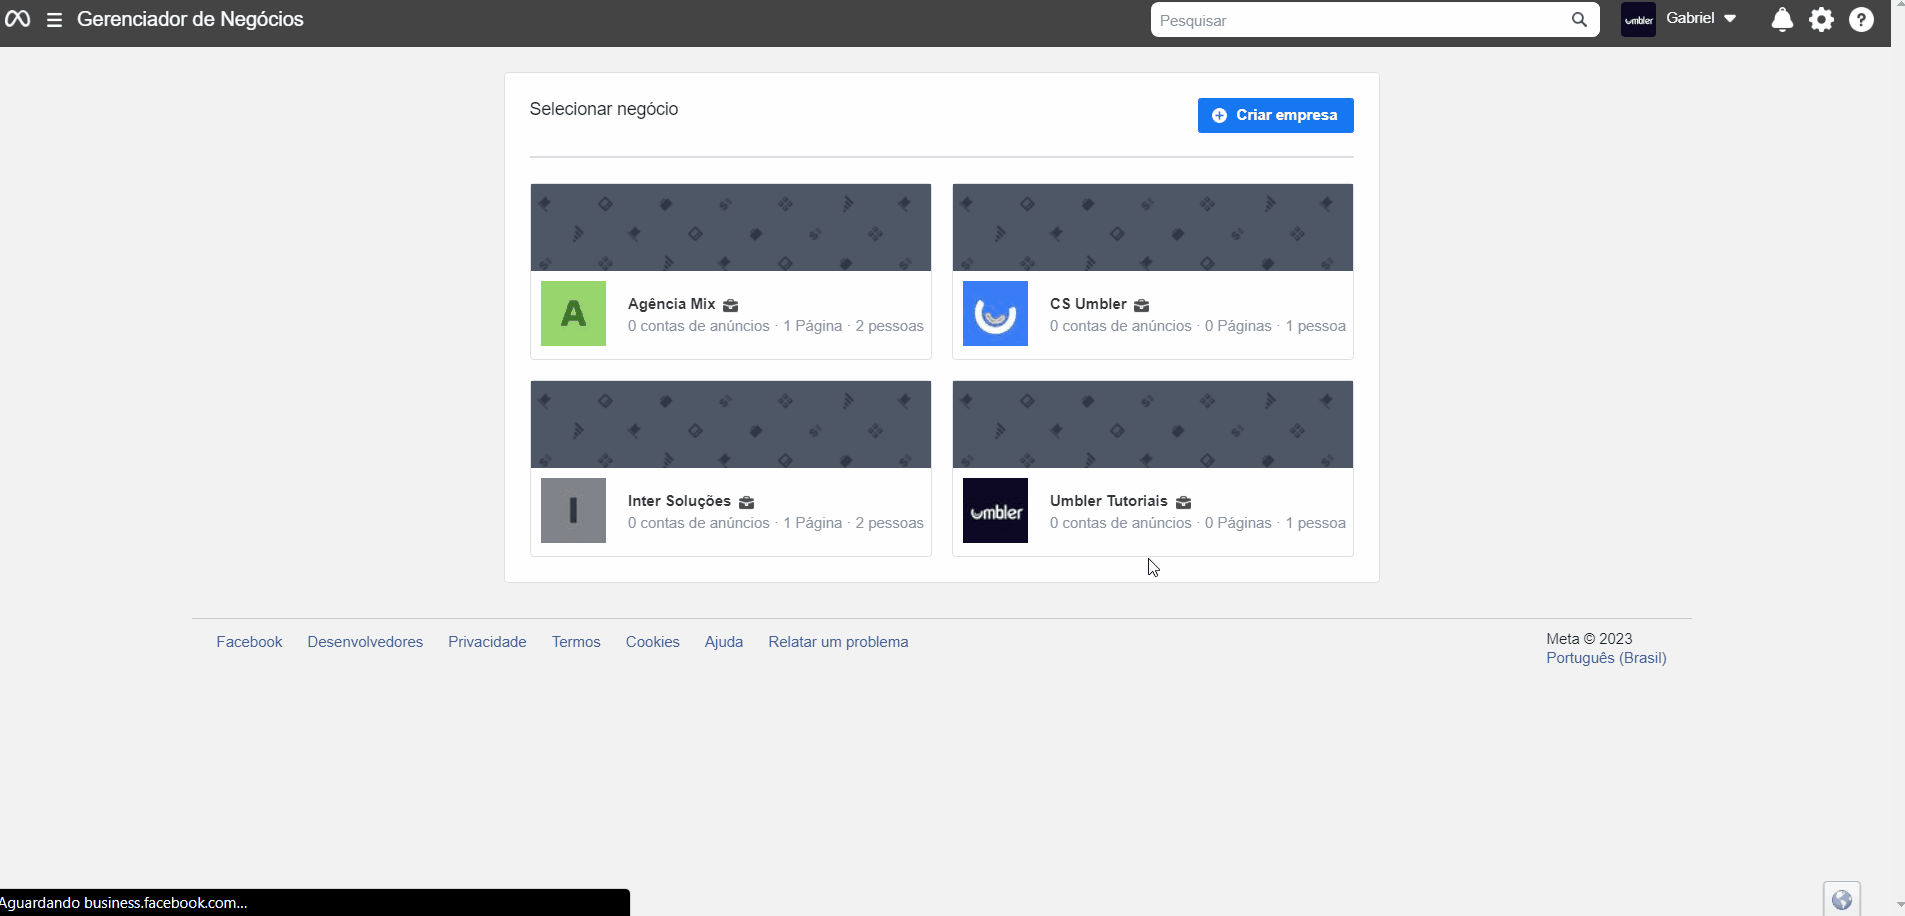This screenshot has width=1905, height=916.
Task: Click the Agência Mix cover banner
Action: coord(731,227)
